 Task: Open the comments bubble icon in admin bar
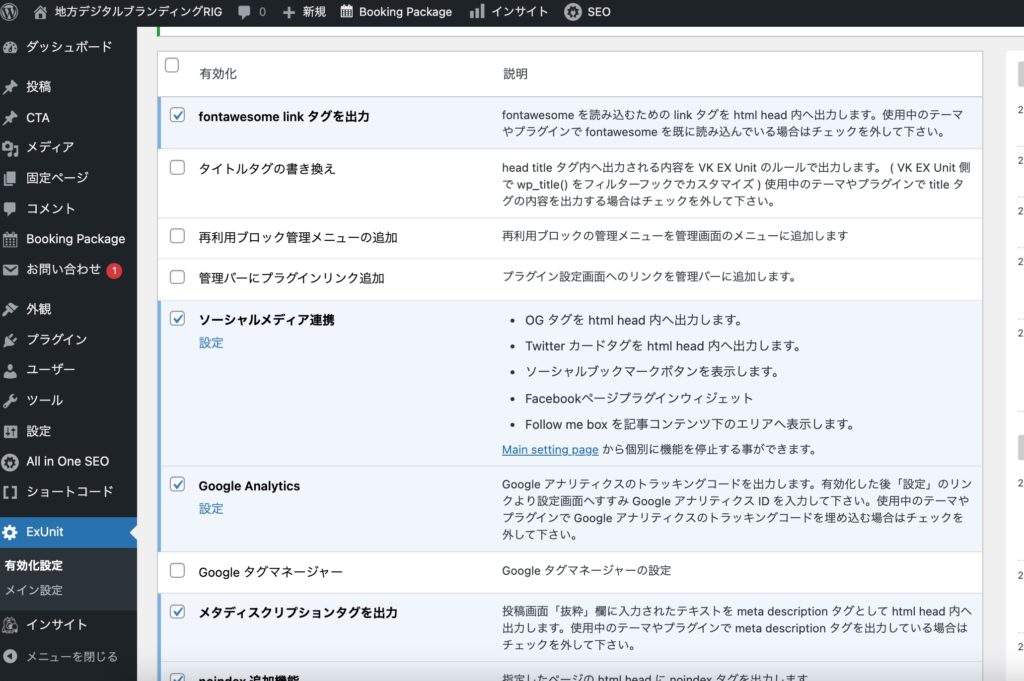245,12
